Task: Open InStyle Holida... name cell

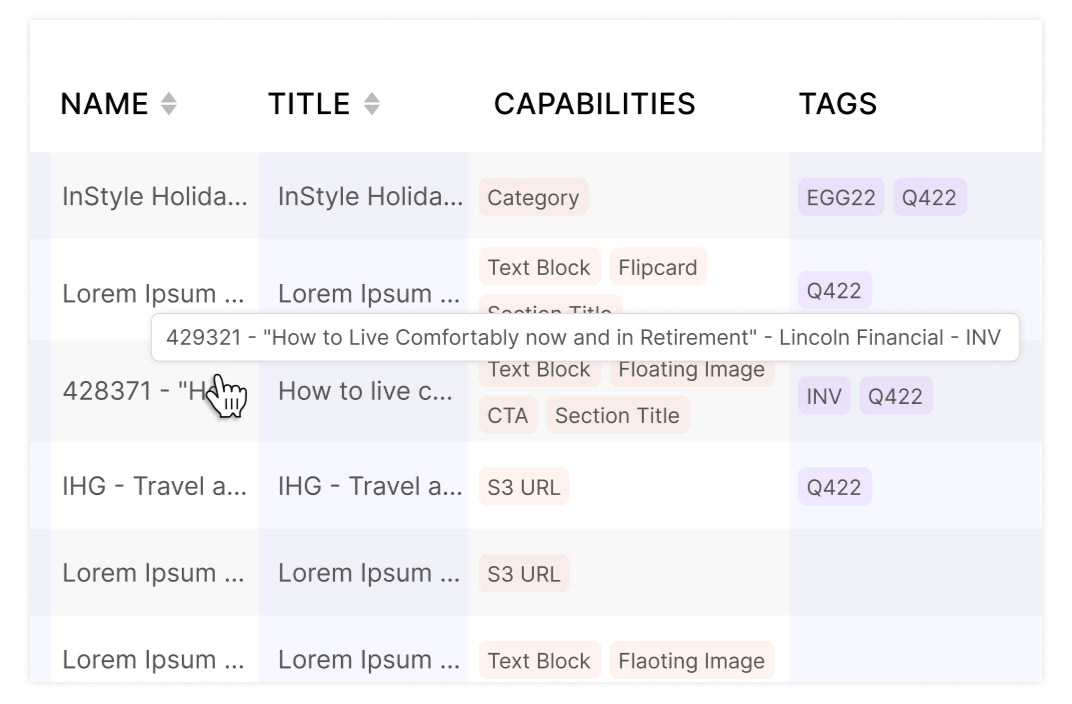Action: pos(155,196)
